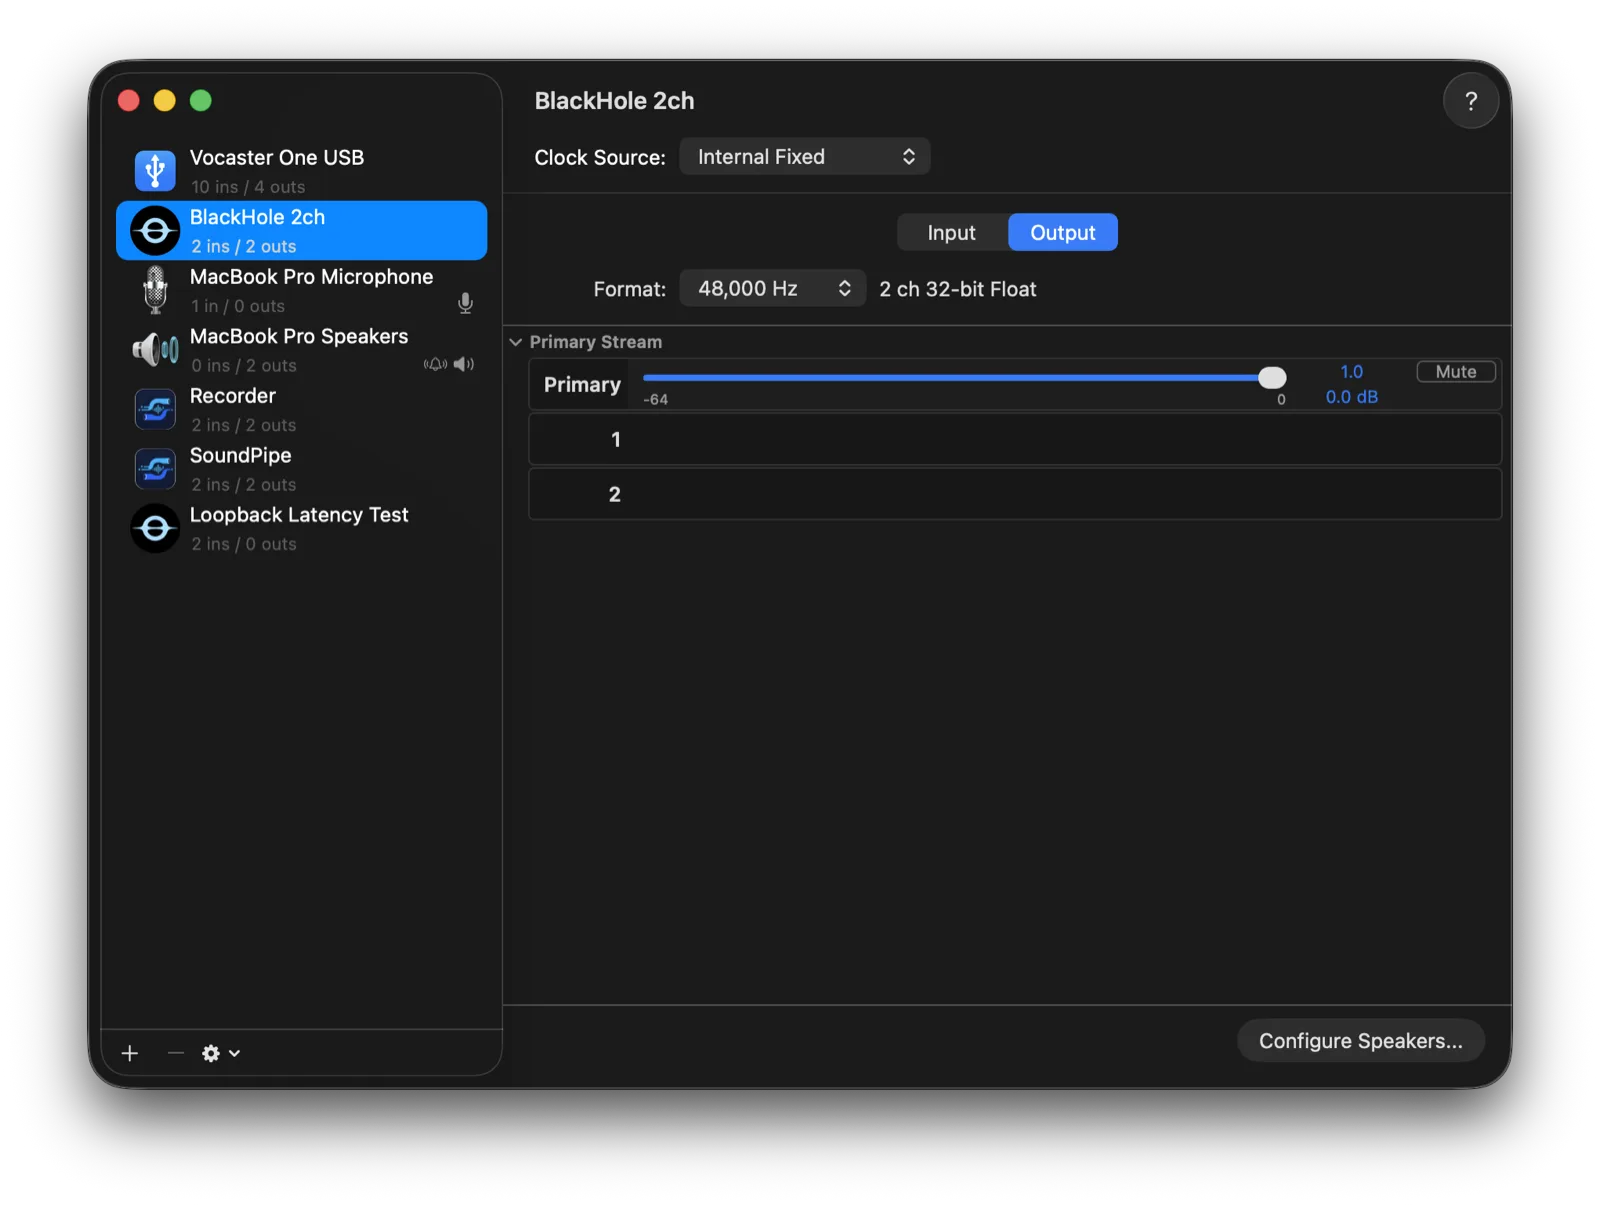Viewport: 1600px width, 1205px height.
Task: Select Recorder device name in list
Action: [x=233, y=396]
